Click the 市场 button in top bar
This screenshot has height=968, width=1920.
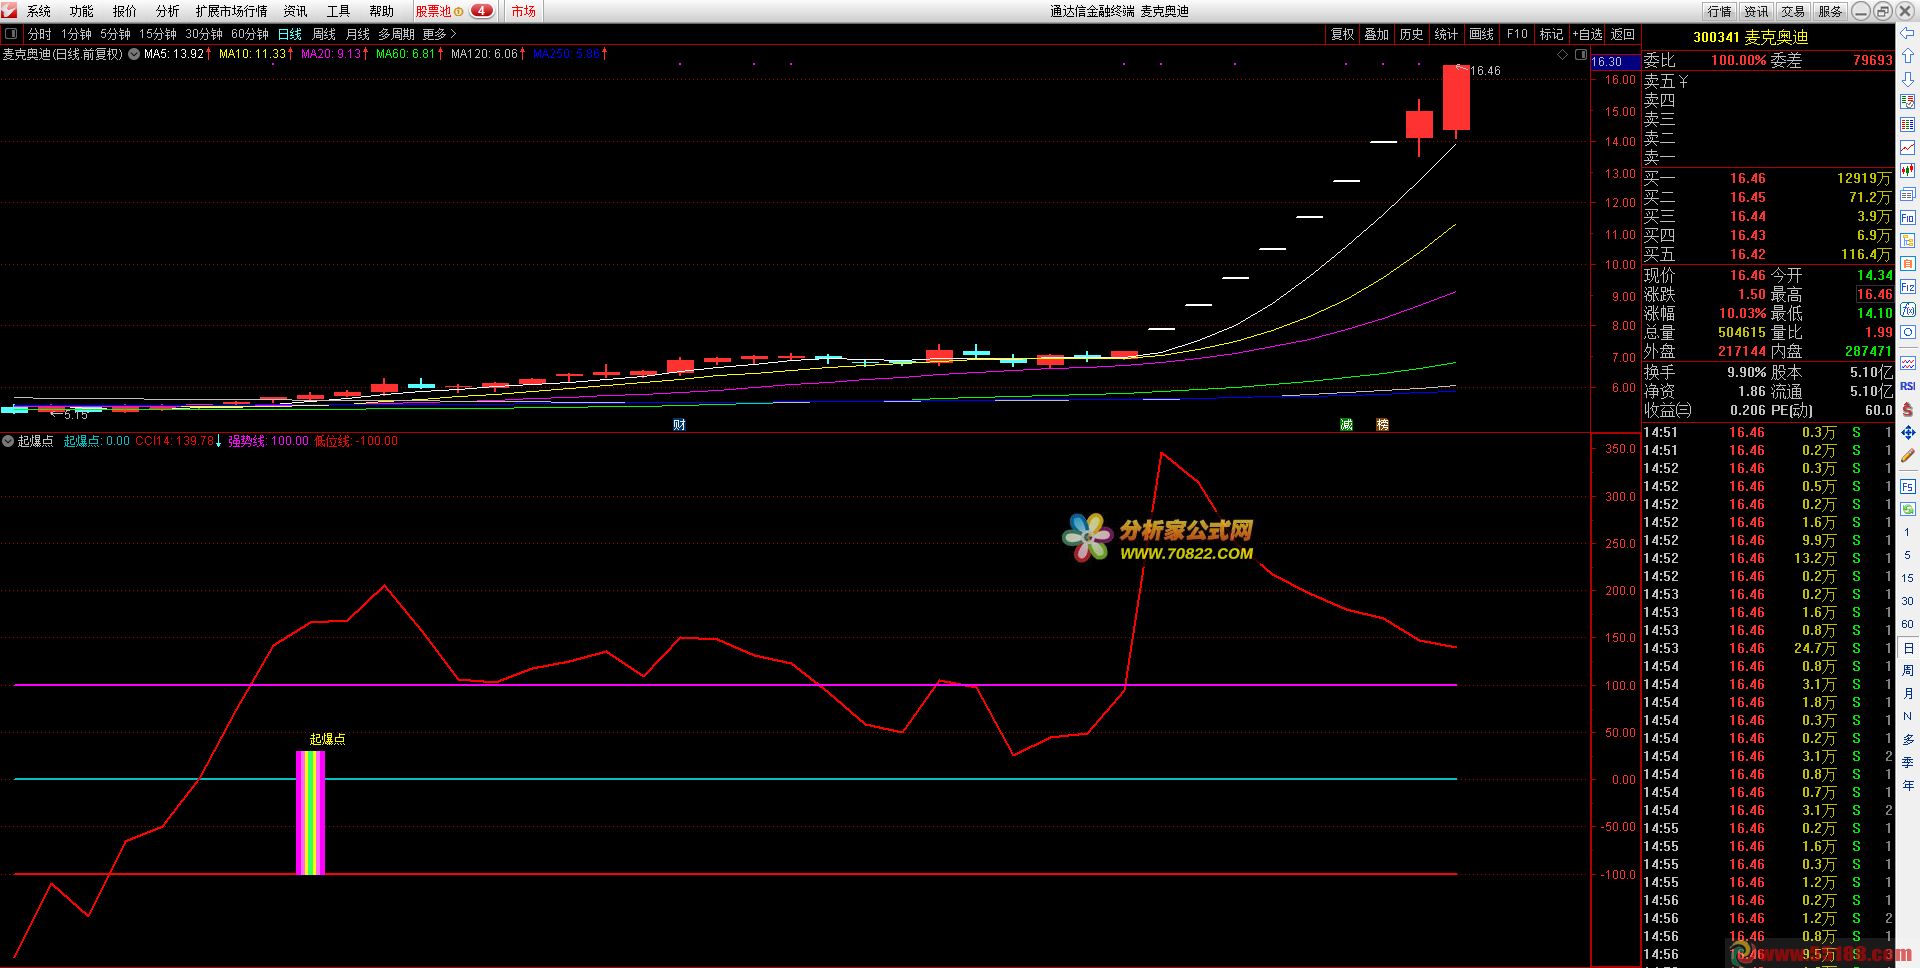tap(524, 11)
